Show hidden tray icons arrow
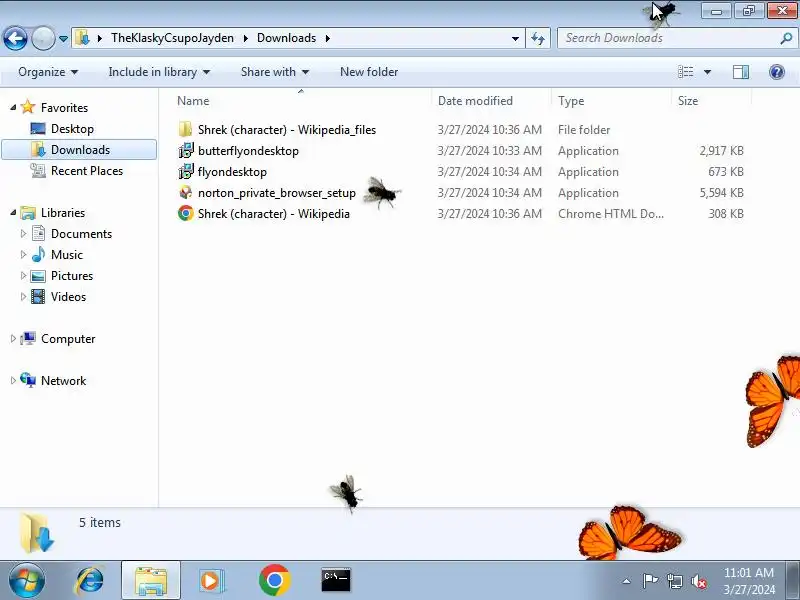The width and height of the screenshot is (800, 600). point(627,581)
